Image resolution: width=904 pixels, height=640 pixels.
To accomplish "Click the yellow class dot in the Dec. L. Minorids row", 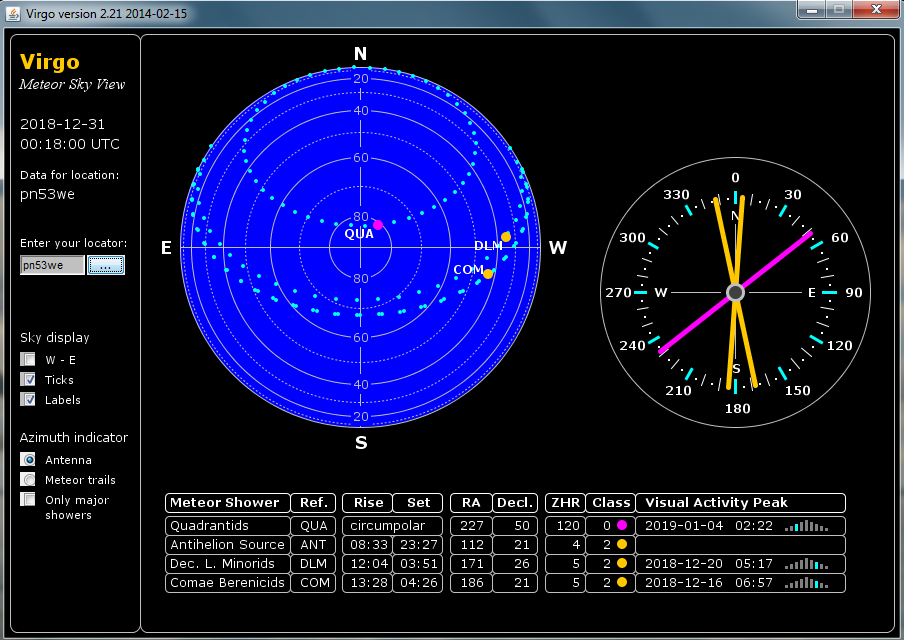I will (x=622, y=563).
